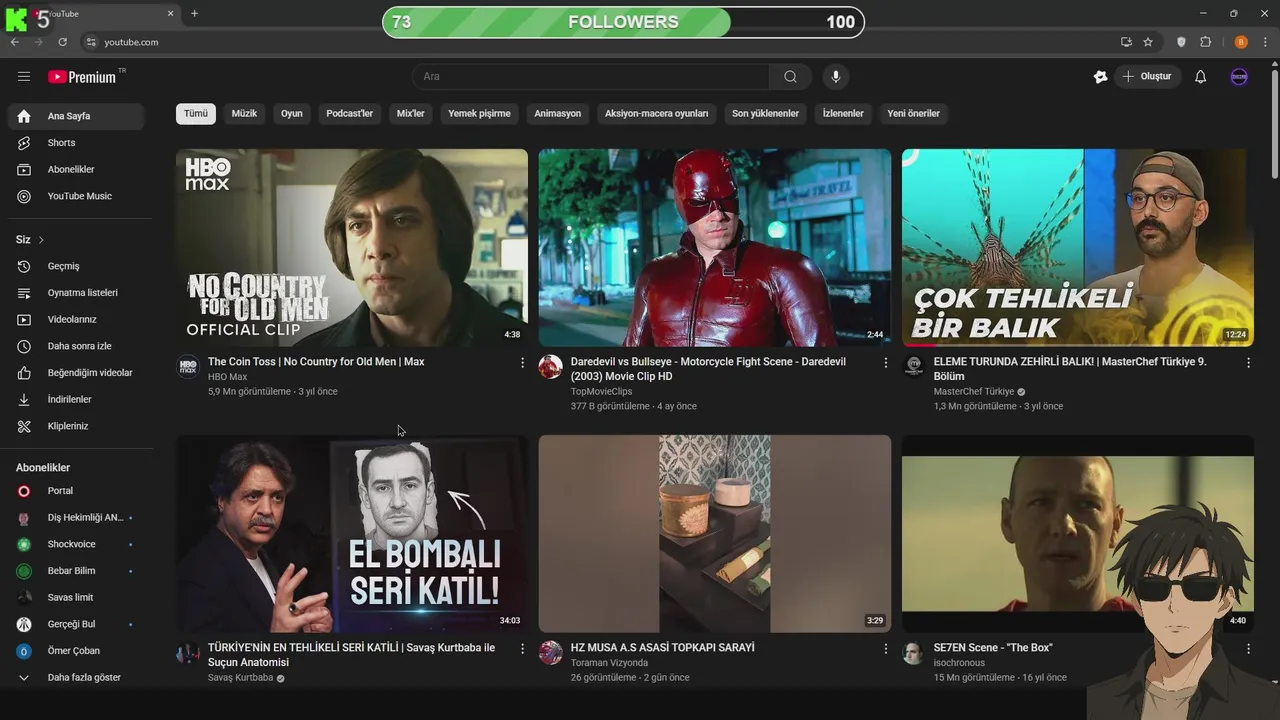
Task: Click the Ara search input field
Action: (x=590, y=77)
